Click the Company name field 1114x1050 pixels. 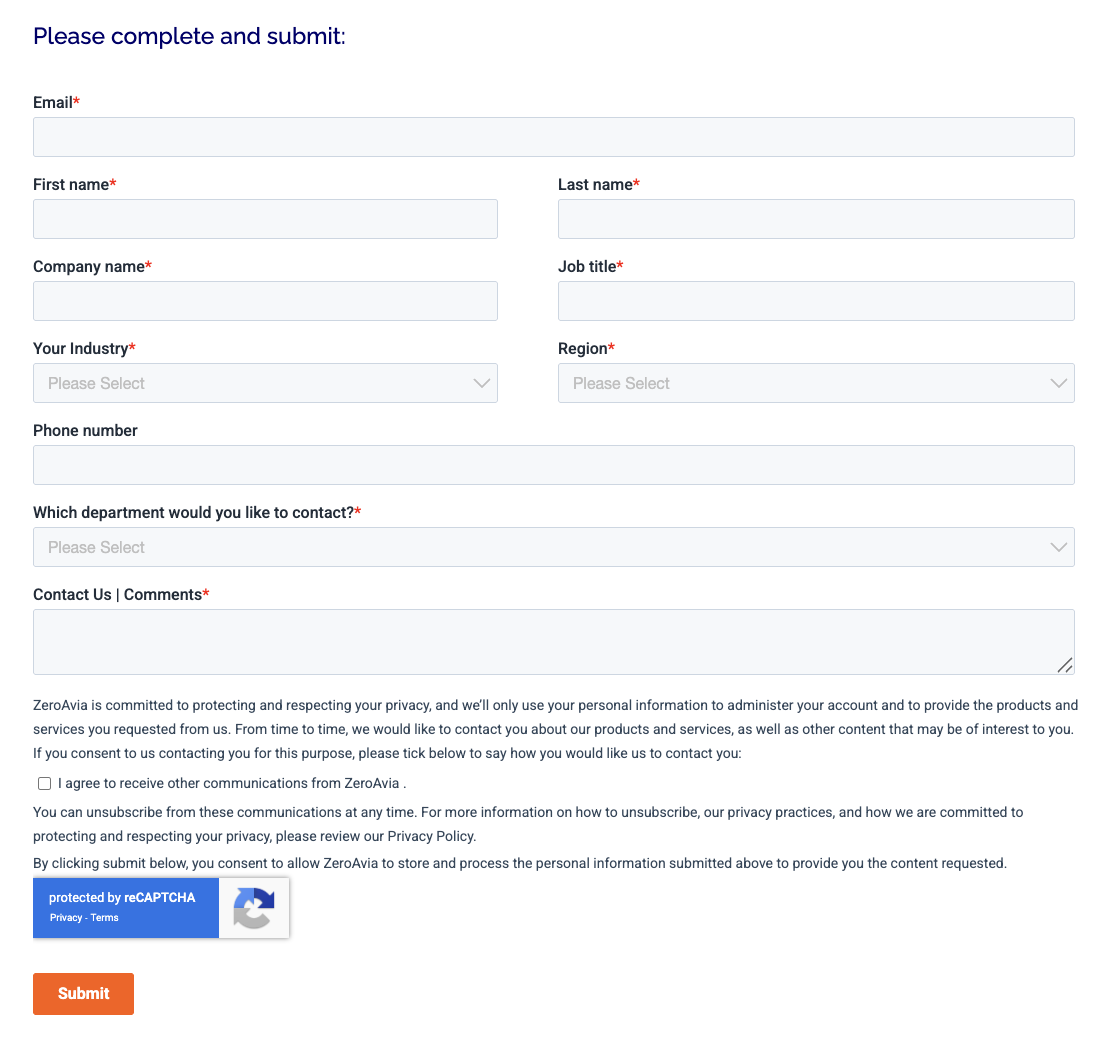click(x=265, y=300)
